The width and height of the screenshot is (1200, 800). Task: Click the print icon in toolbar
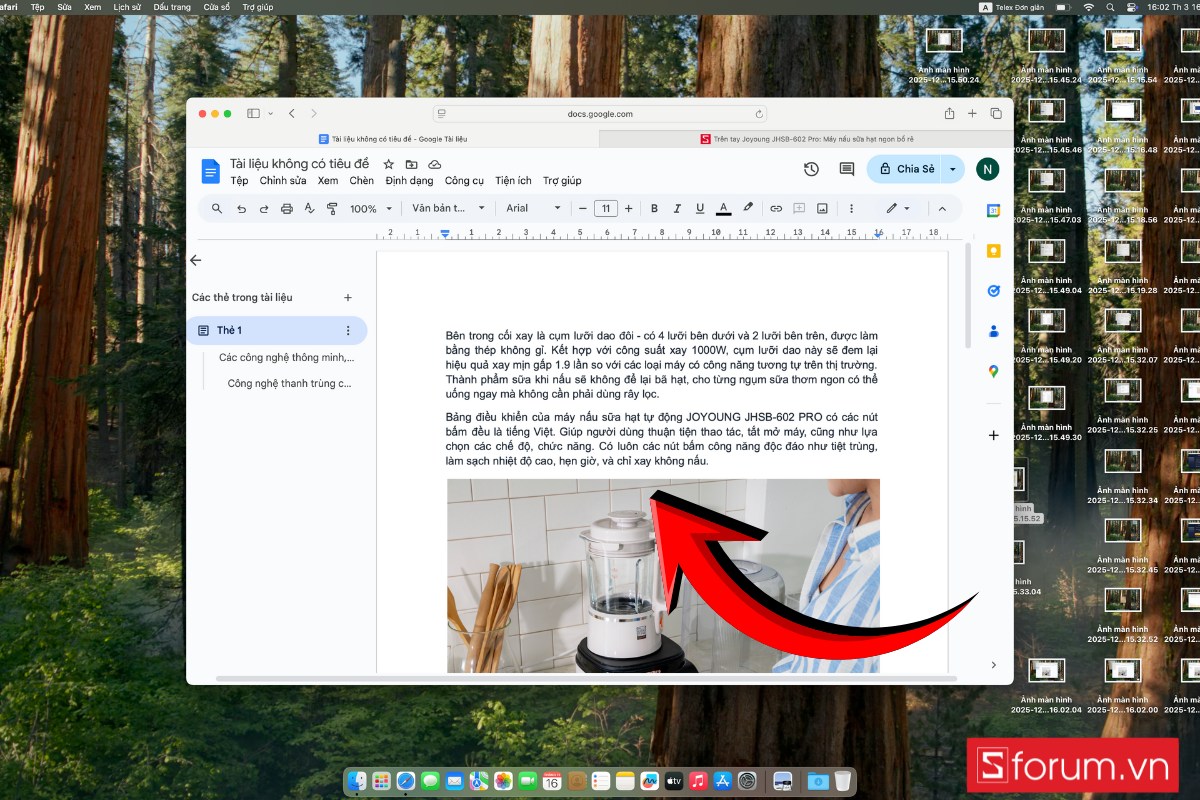point(287,209)
